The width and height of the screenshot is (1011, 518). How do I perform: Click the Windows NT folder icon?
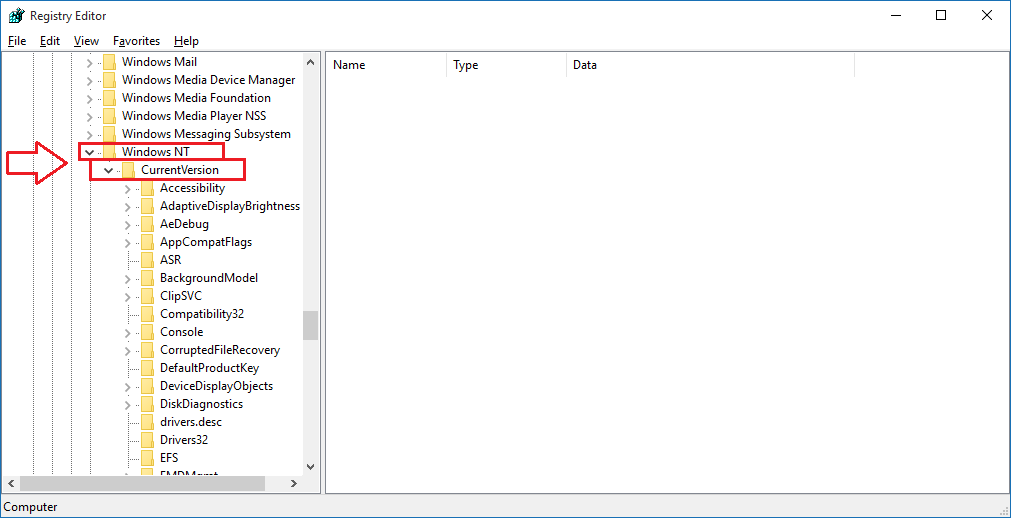coord(109,152)
